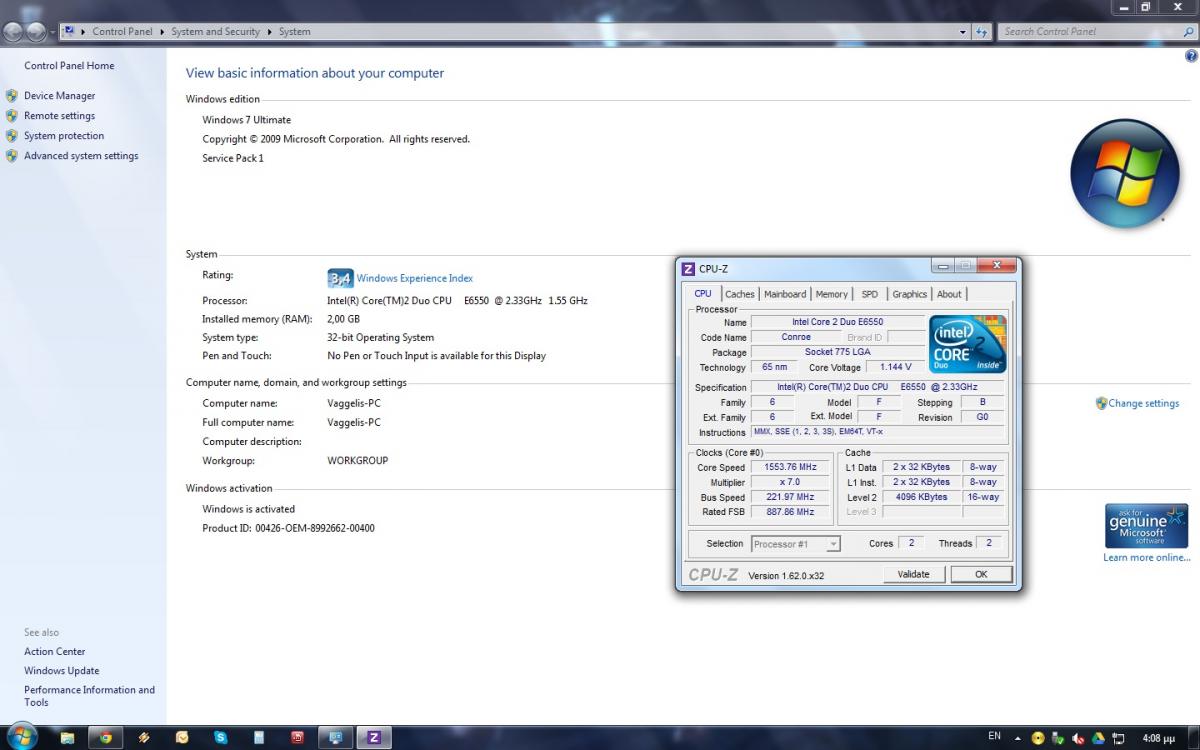This screenshot has height=750, width=1200.
Task: Open the Windows Experience Index link
Action: click(x=415, y=278)
